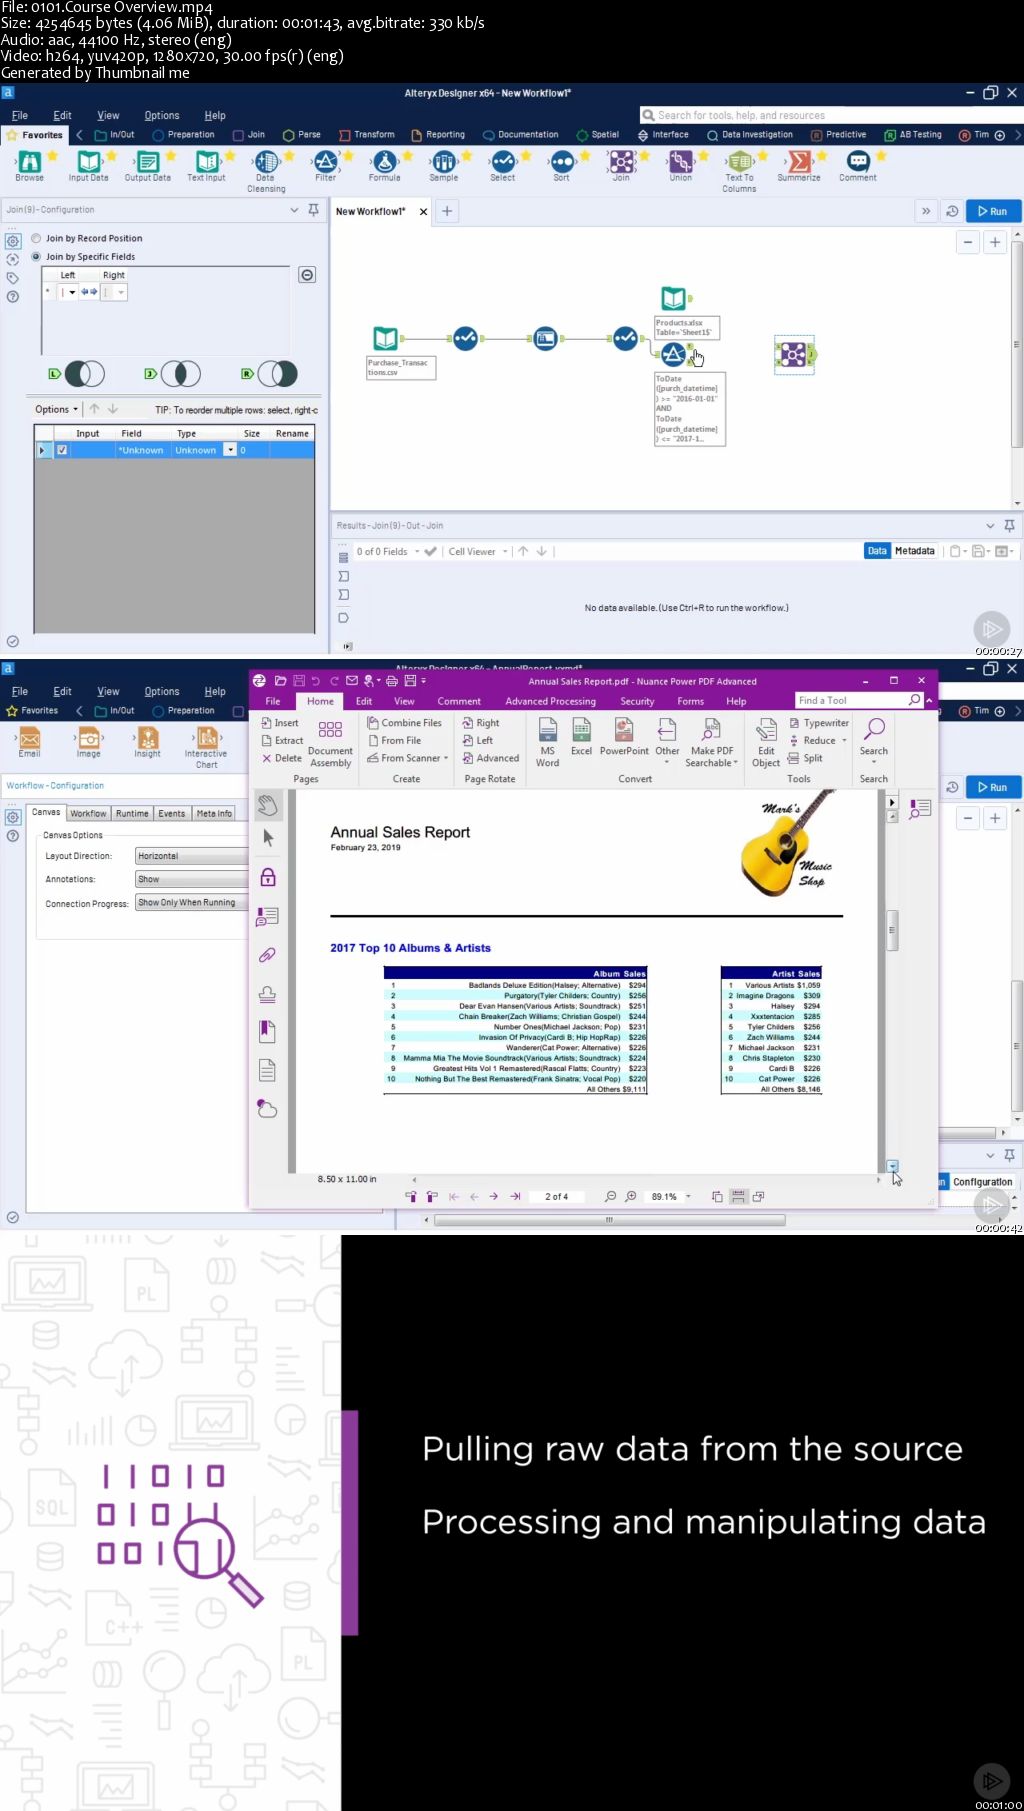Open the Cell Viewer dropdown
The height and width of the screenshot is (1811, 1024).
478,551
